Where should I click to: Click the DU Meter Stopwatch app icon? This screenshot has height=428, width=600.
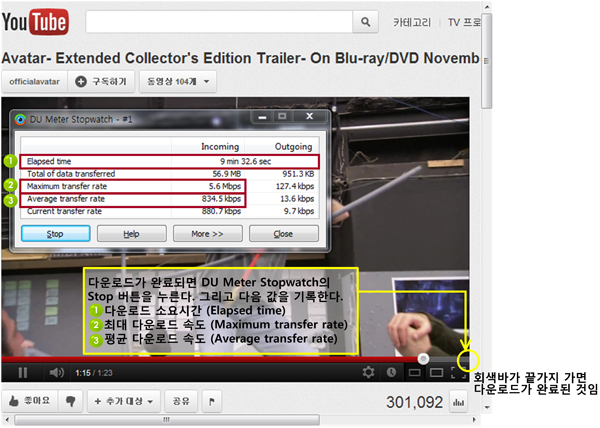20,120
